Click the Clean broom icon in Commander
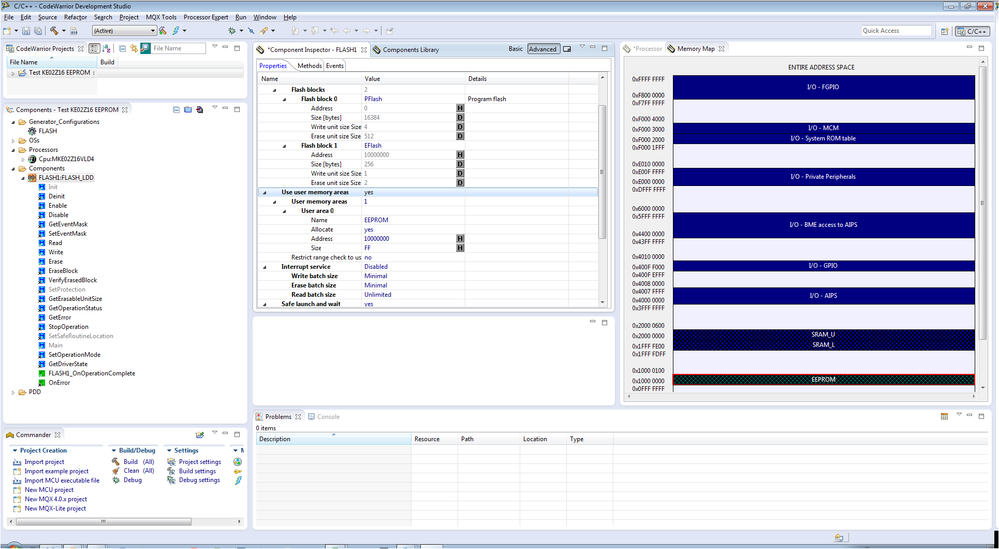 pos(115,471)
